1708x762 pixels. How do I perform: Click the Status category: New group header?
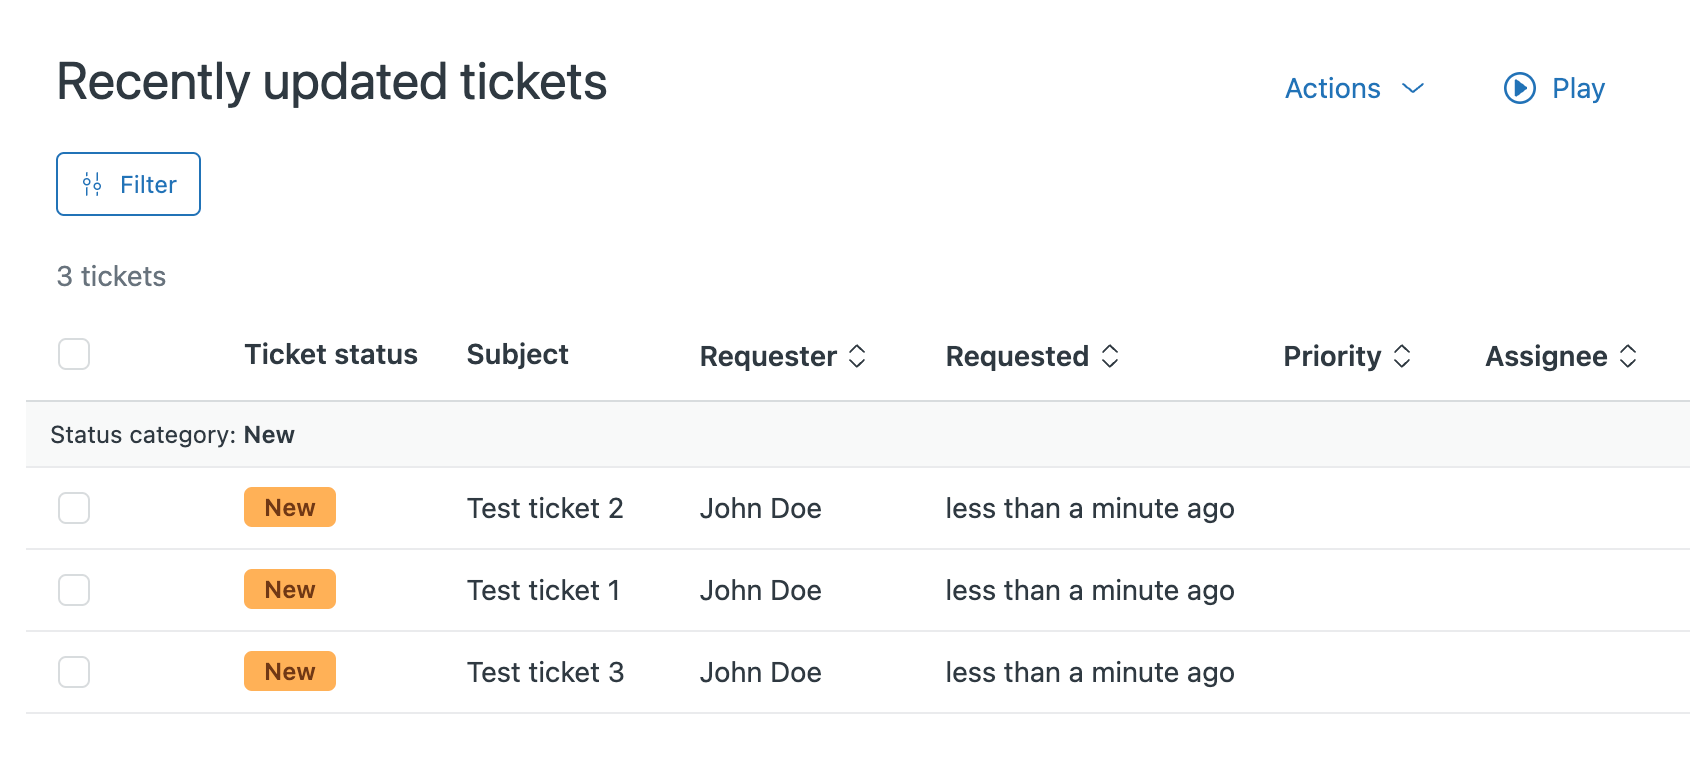[171, 434]
